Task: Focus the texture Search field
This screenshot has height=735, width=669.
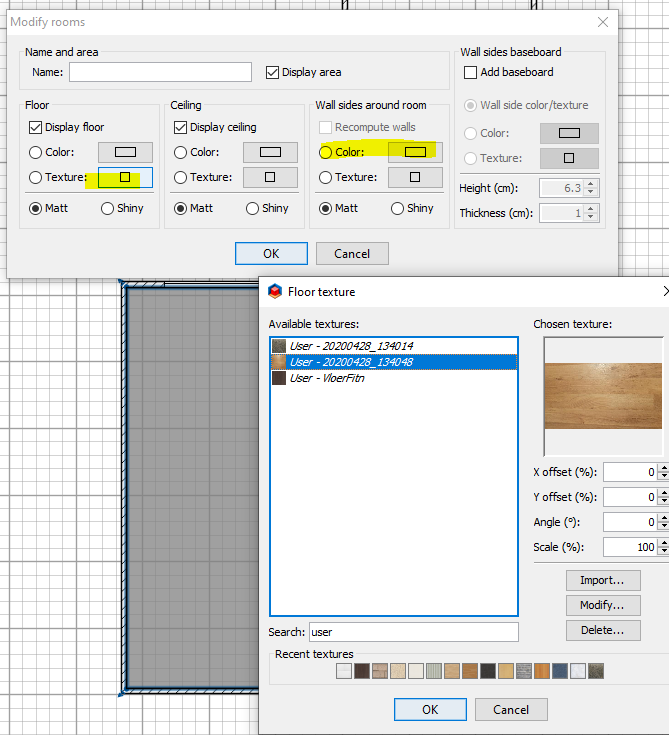Action: [414, 632]
